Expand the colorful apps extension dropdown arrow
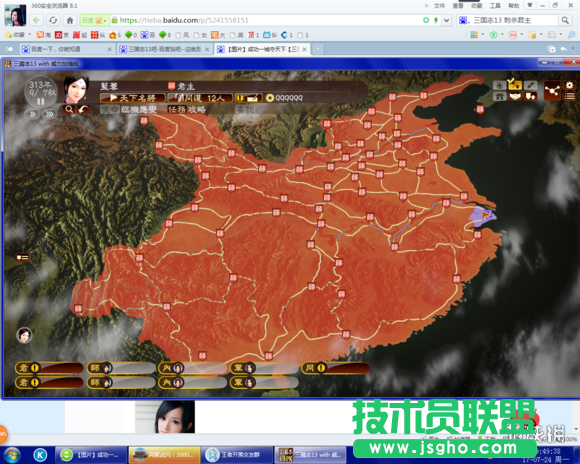Viewport: 580px width, 464px height. tap(482, 35)
